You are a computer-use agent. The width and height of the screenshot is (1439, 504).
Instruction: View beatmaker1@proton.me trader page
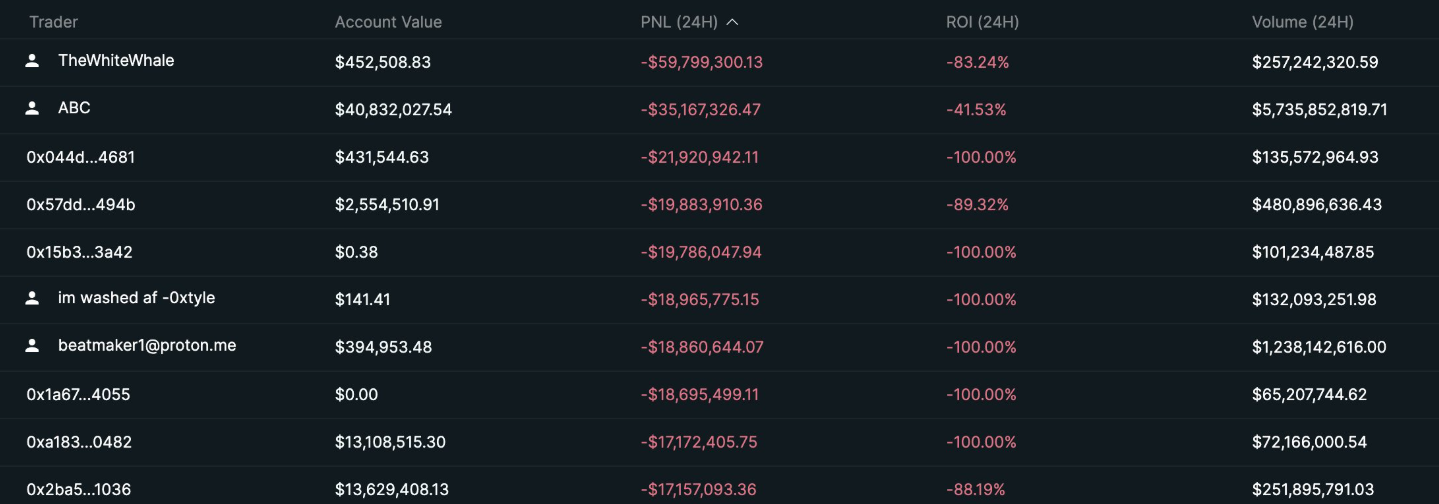[x=147, y=346]
